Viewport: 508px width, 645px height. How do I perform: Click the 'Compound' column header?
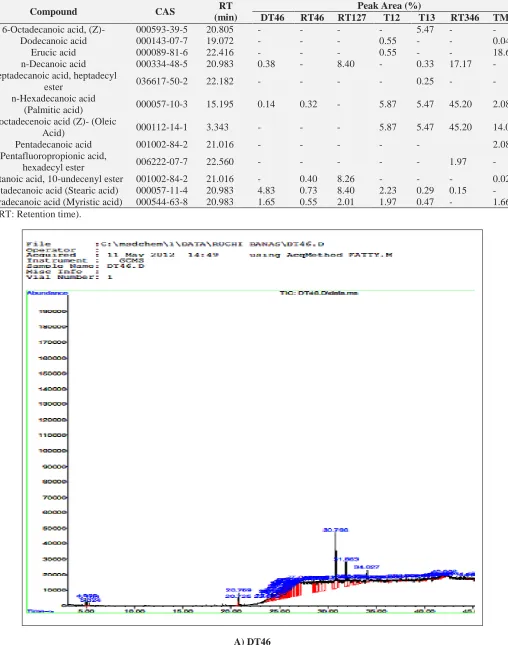53,12
